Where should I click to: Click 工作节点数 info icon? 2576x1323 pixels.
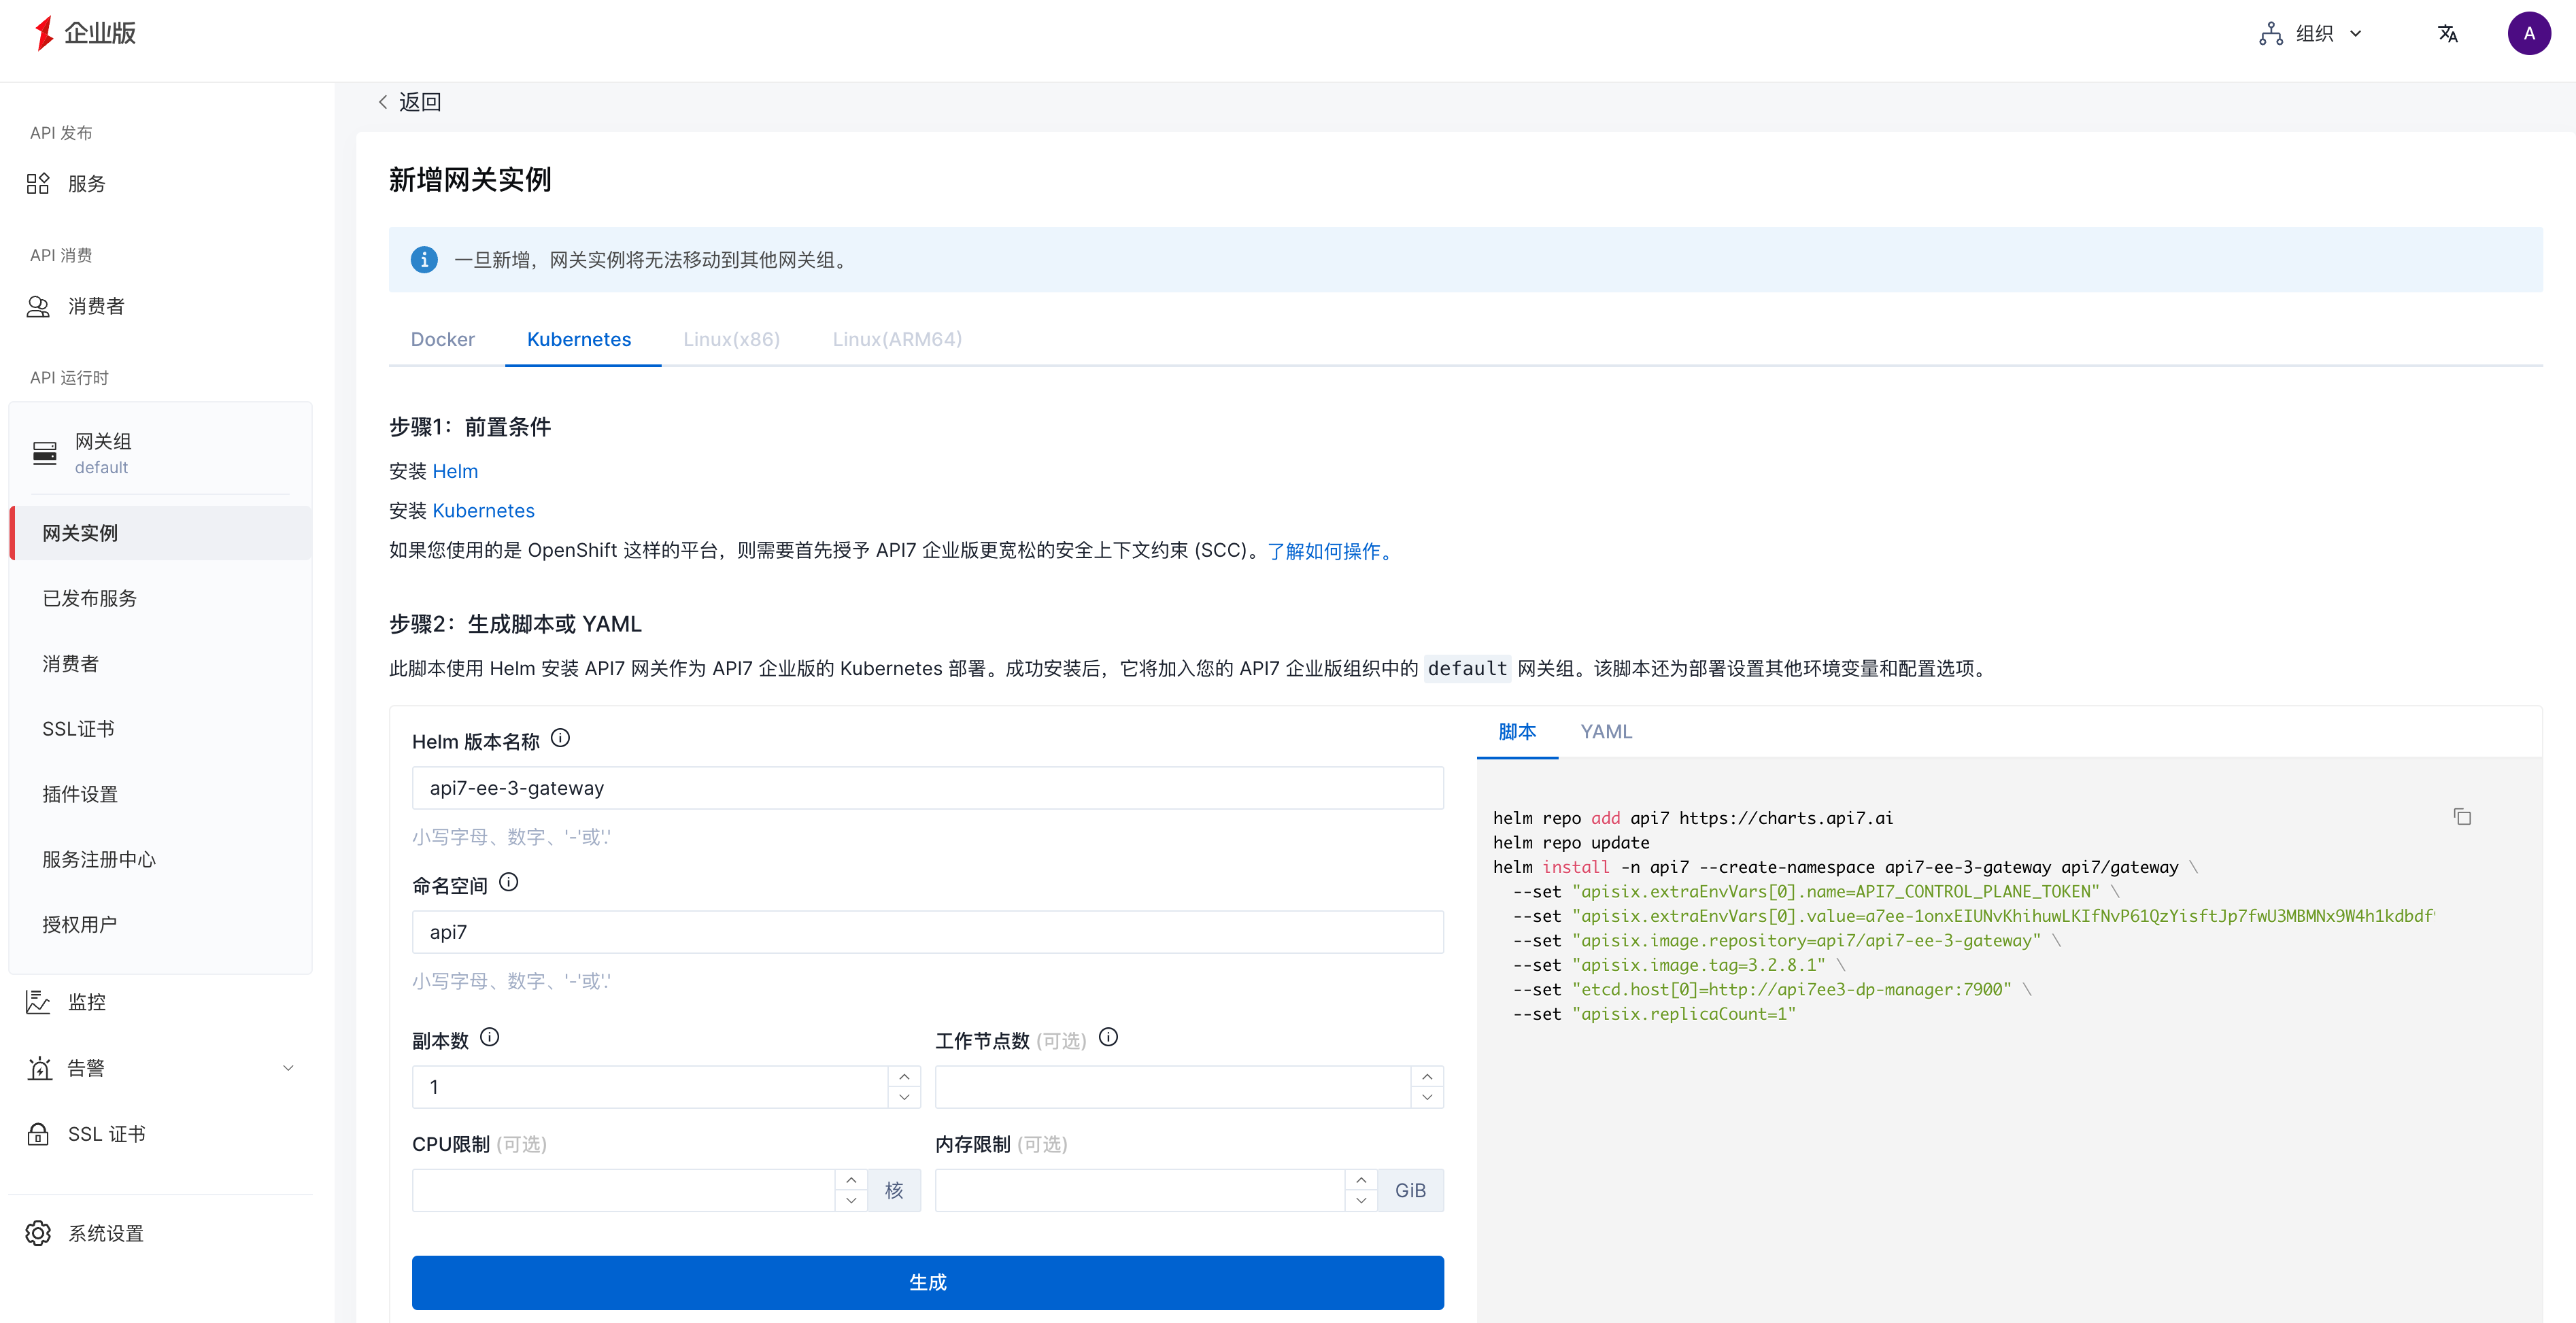[1108, 1038]
